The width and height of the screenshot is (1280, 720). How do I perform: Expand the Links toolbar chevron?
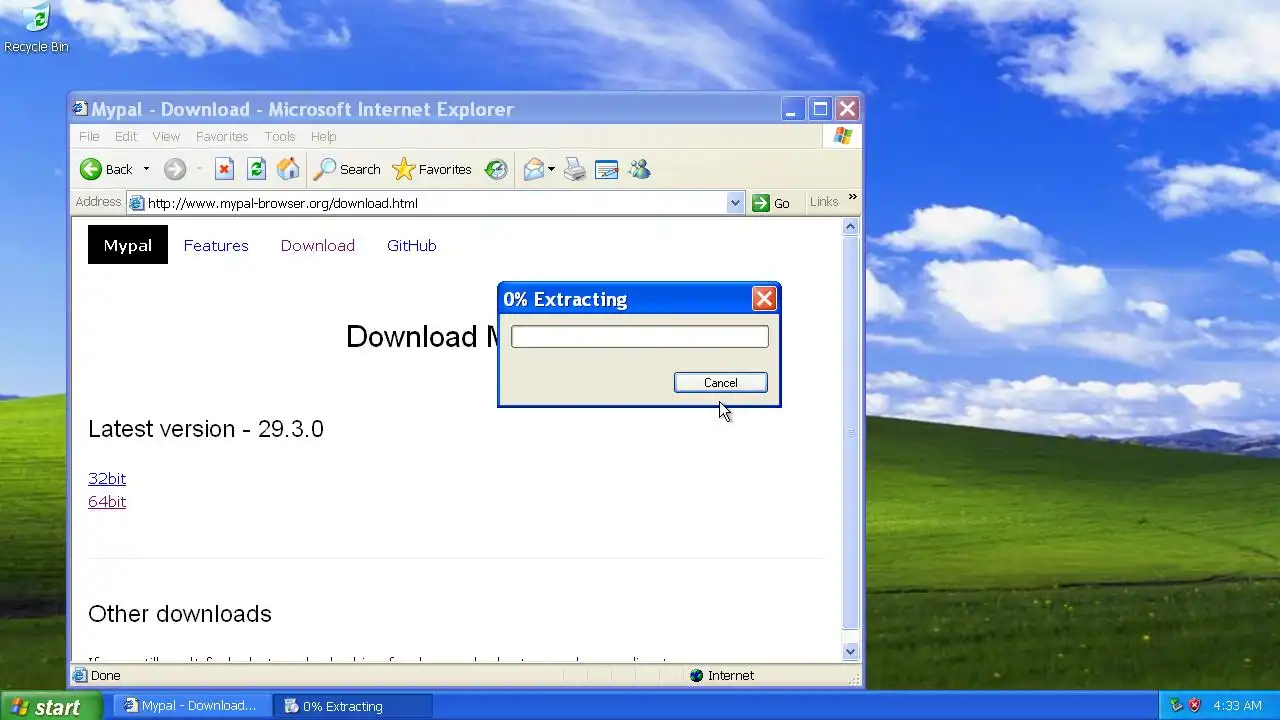point(852,198)
